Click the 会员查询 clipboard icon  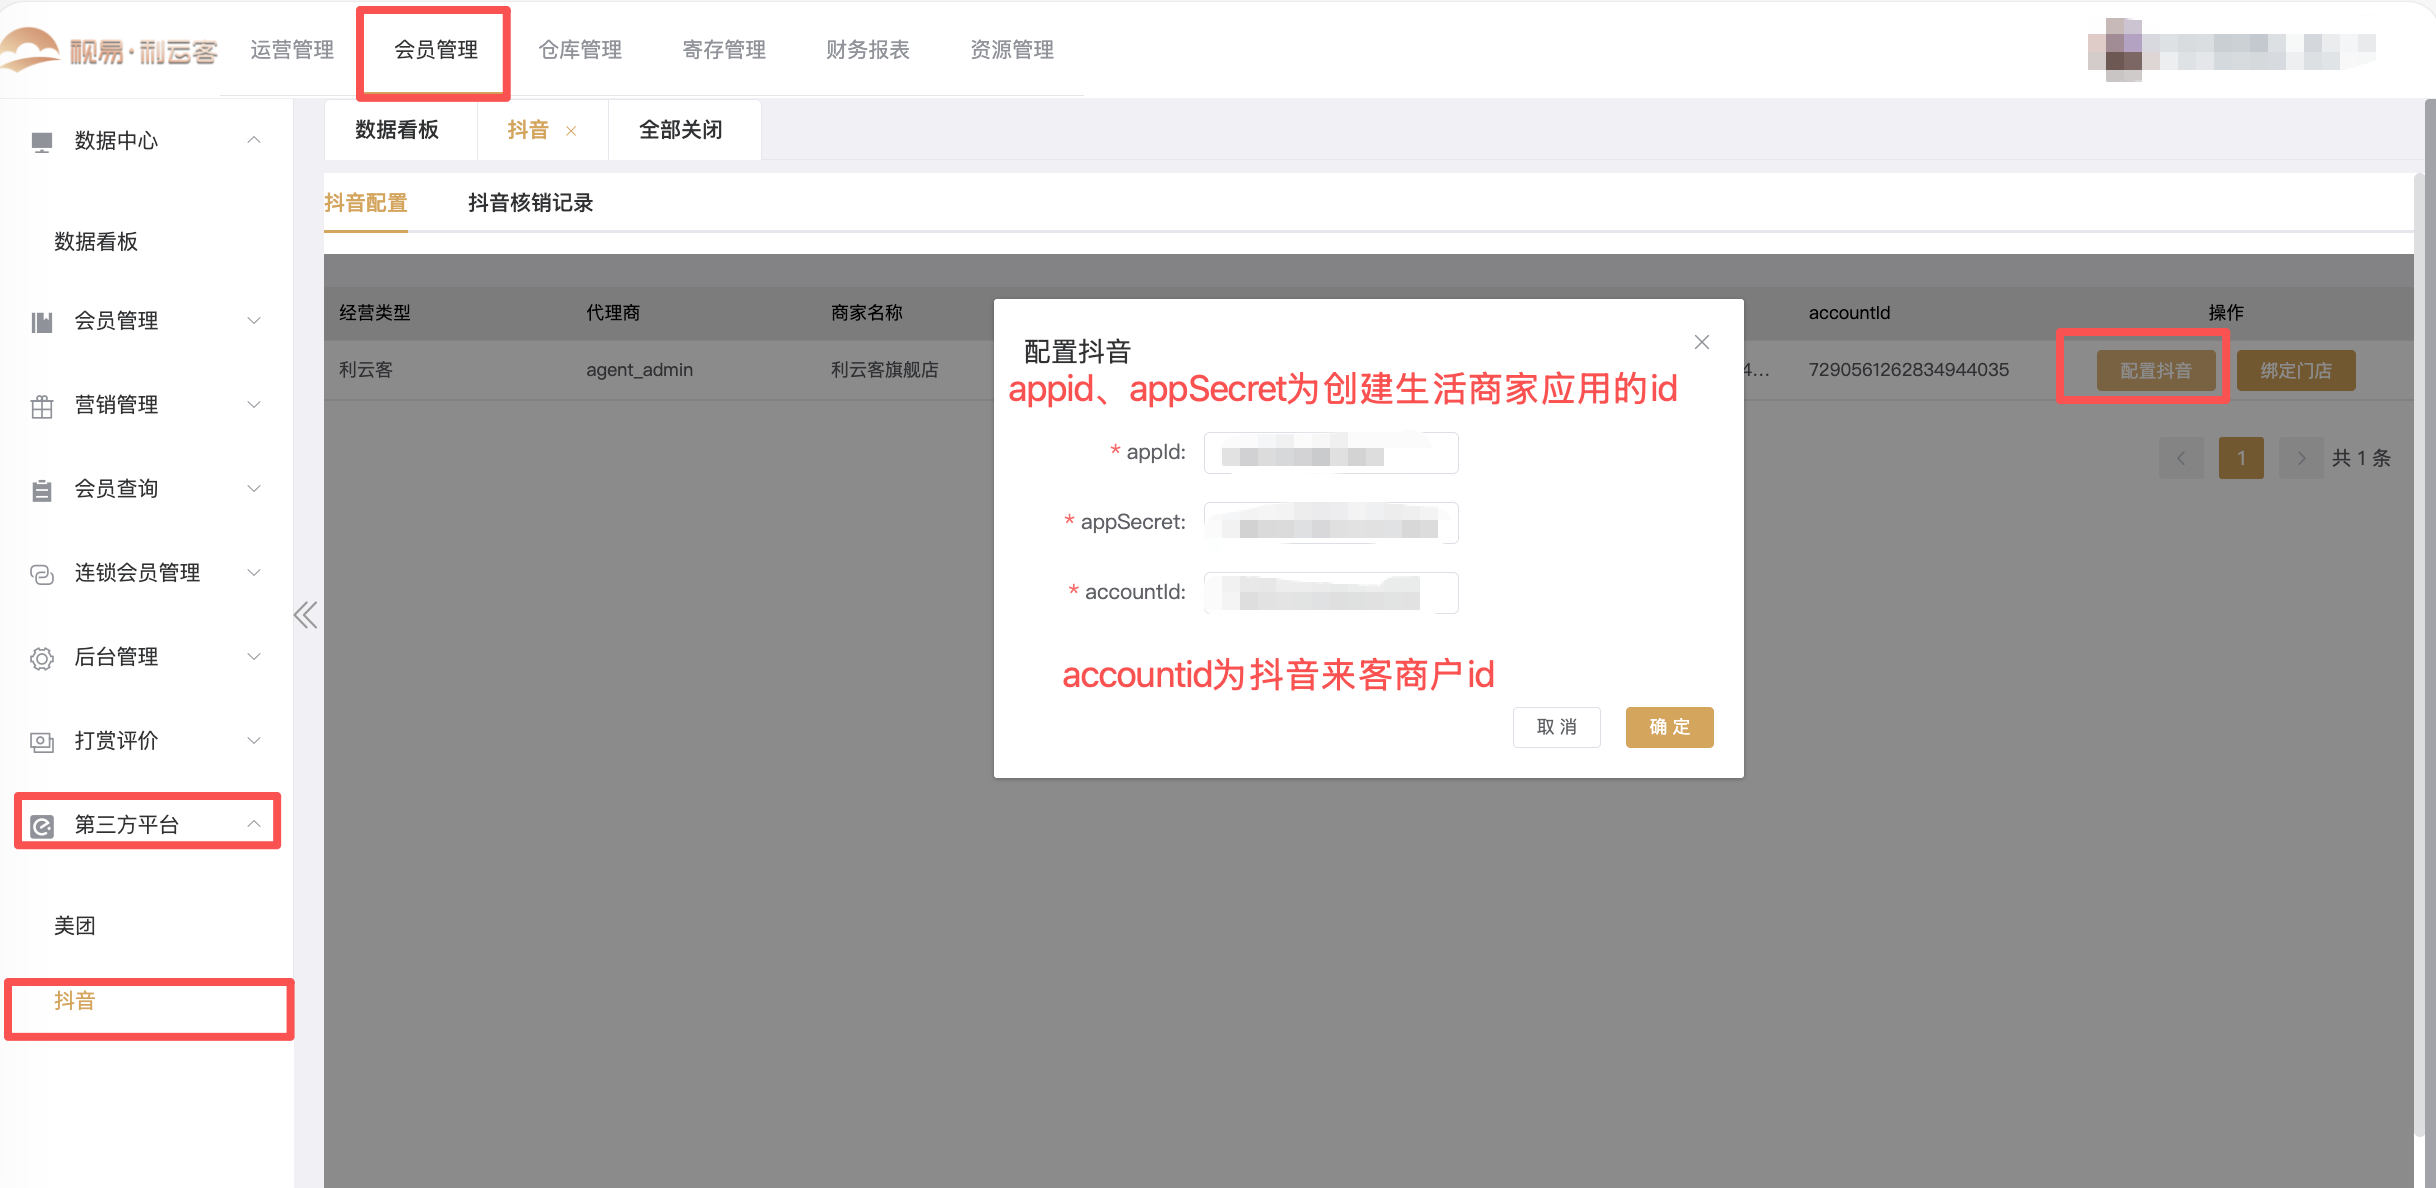(41, 489)
